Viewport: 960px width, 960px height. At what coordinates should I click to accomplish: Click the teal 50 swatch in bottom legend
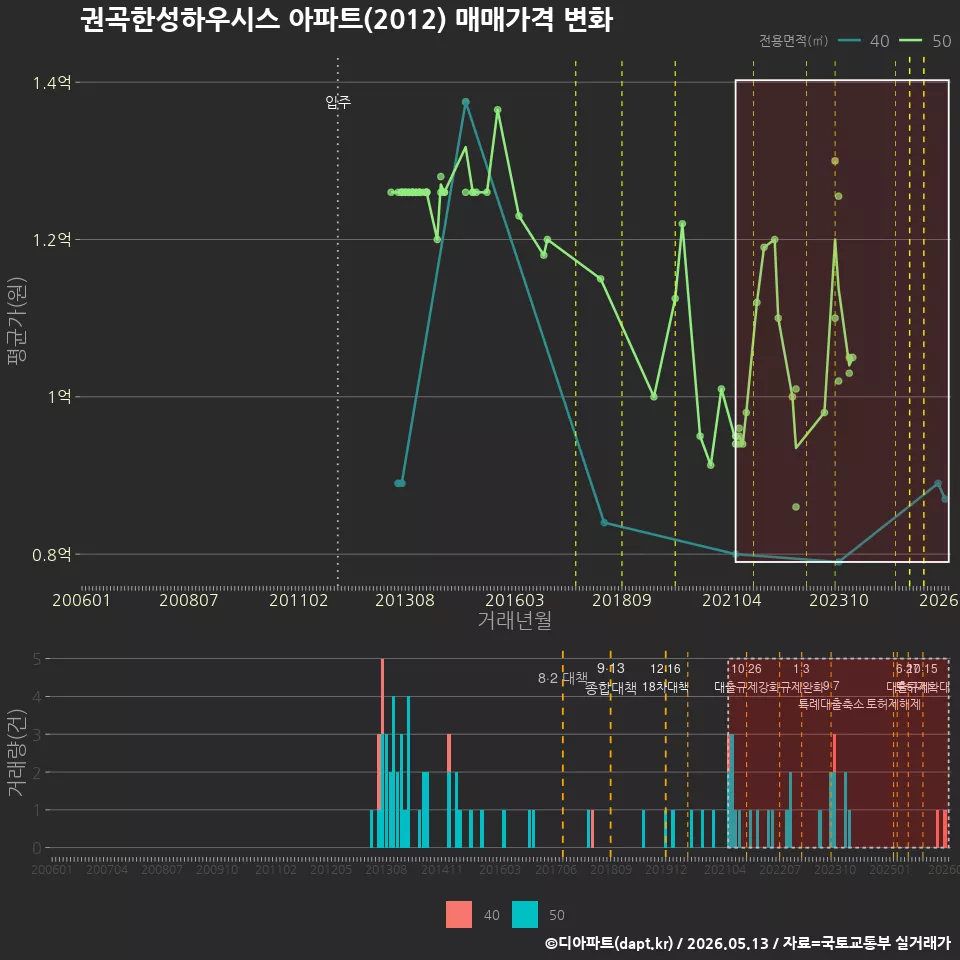click(525, 915)
